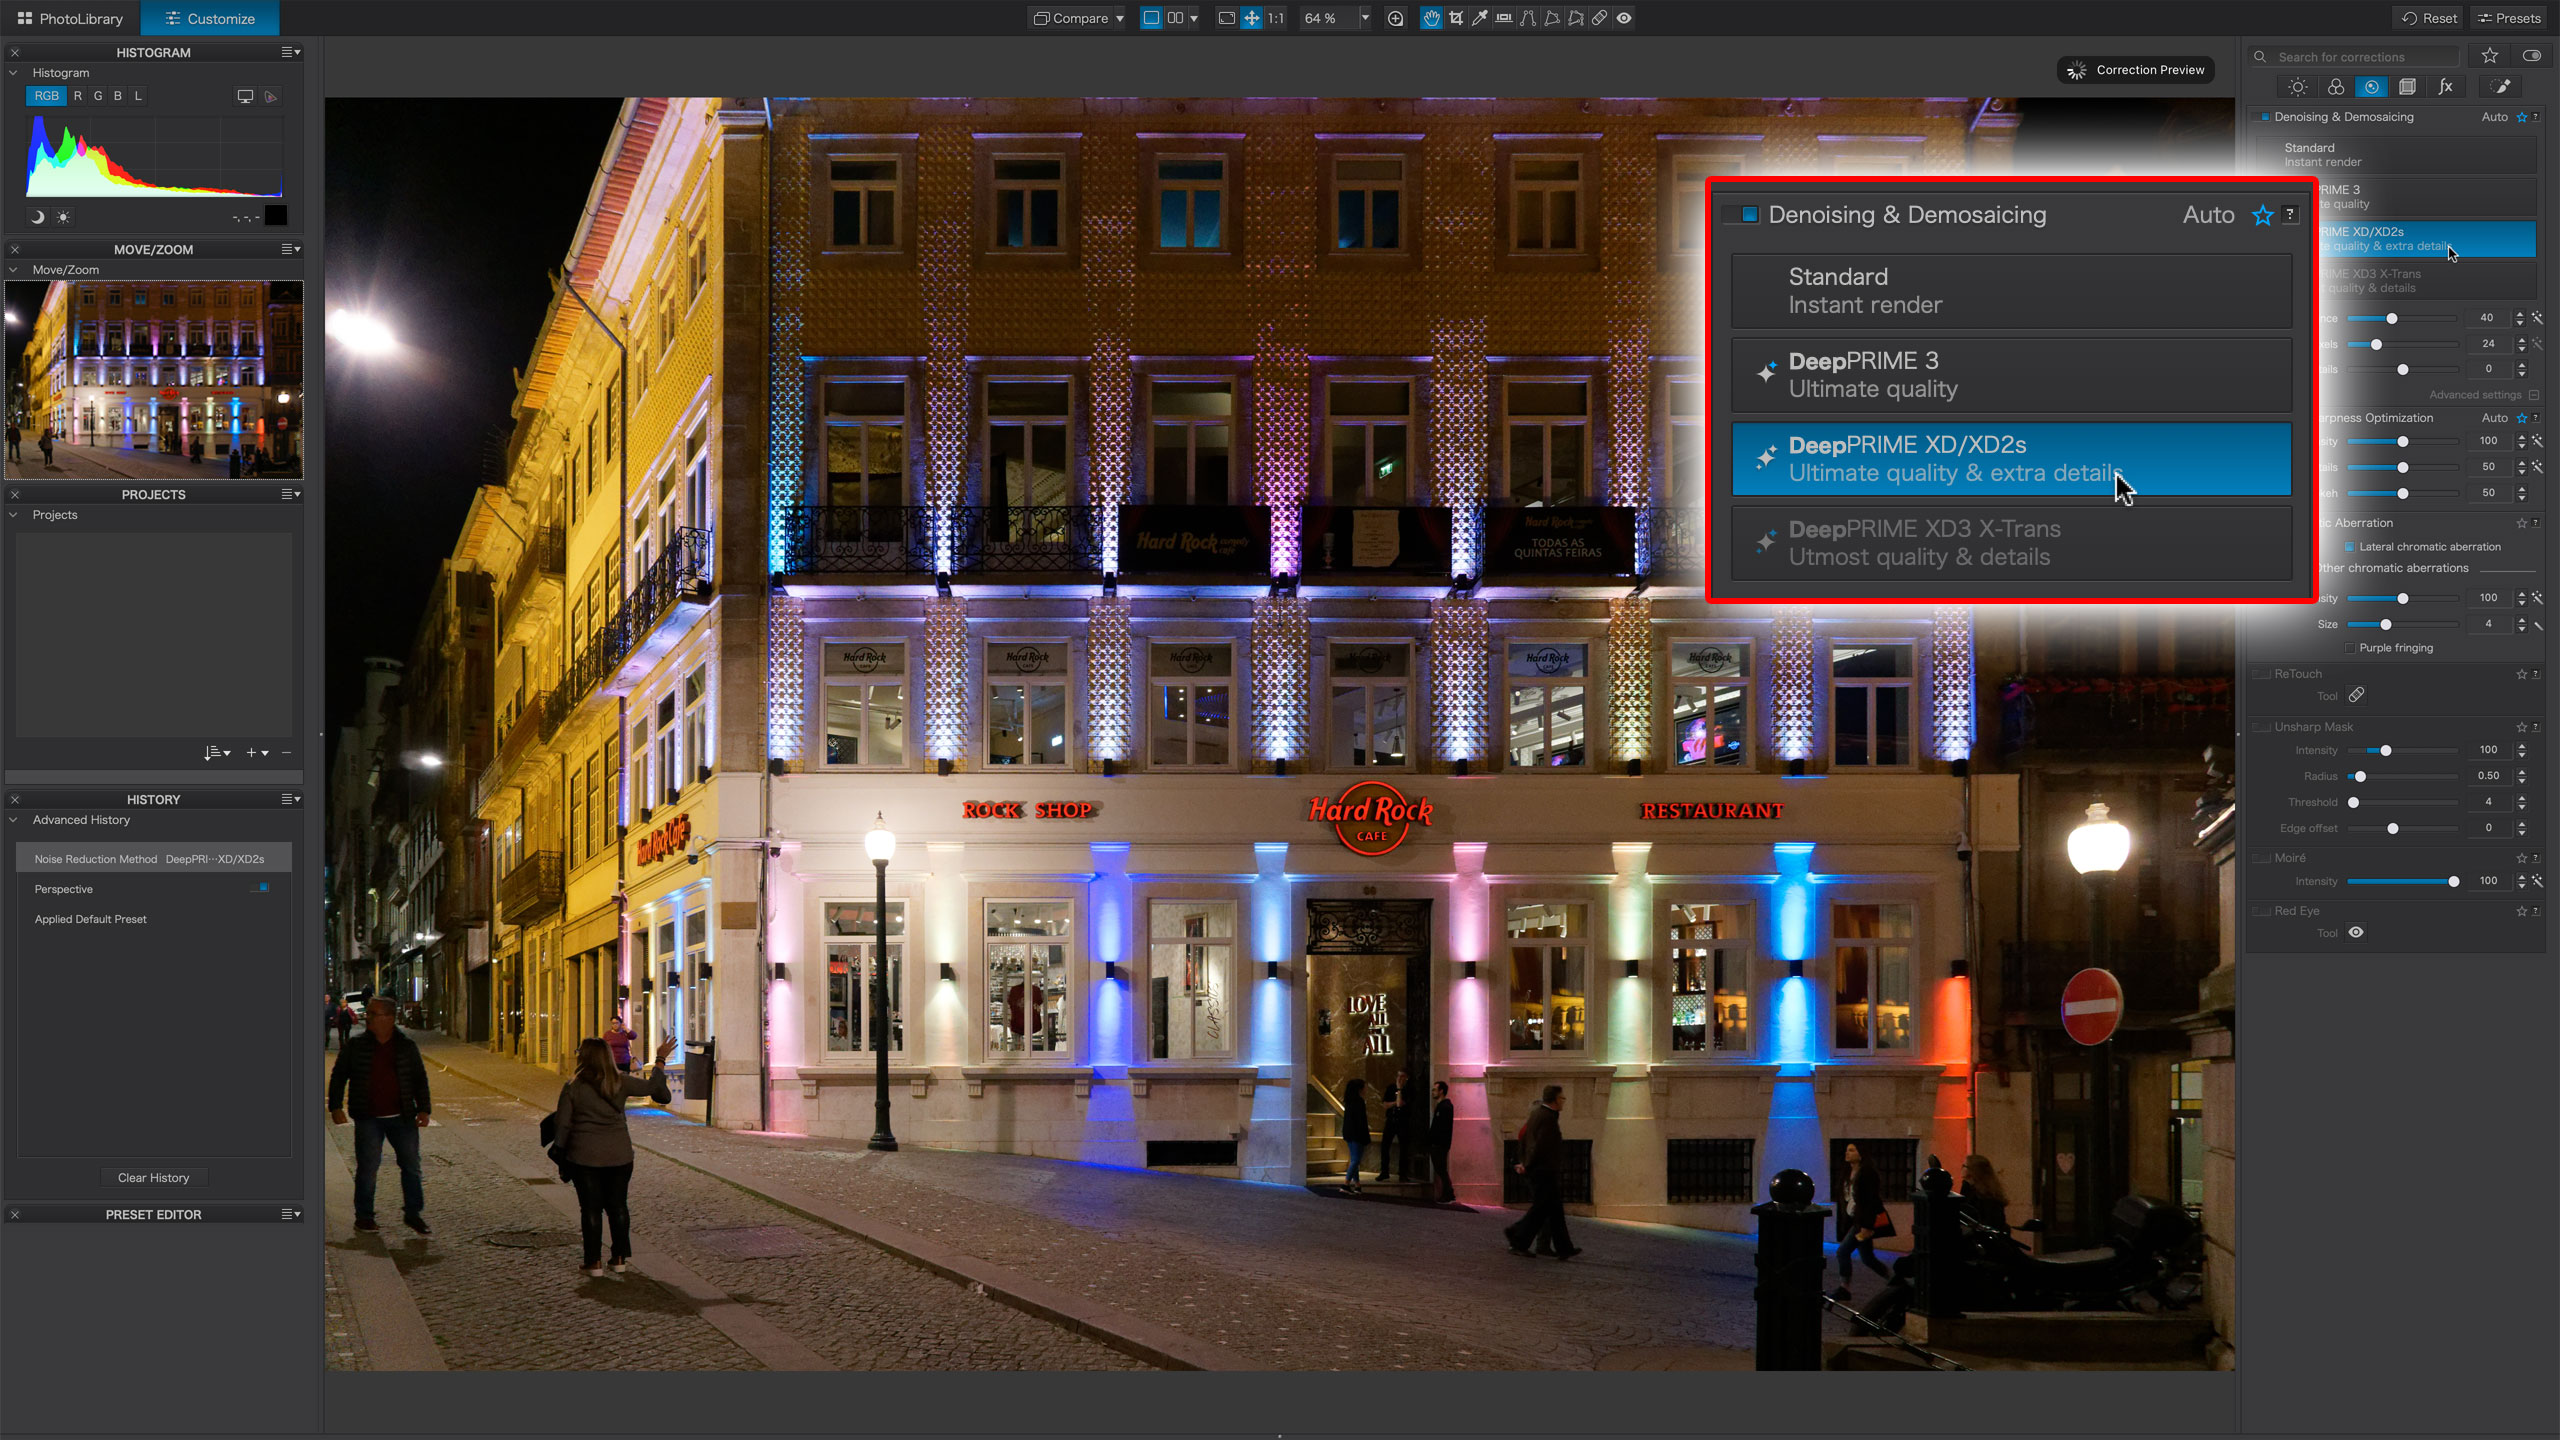Viewport: 2560px width, 1440px height.
Task: Open the Light corrections sun tab
Action: coord(2298,87)
